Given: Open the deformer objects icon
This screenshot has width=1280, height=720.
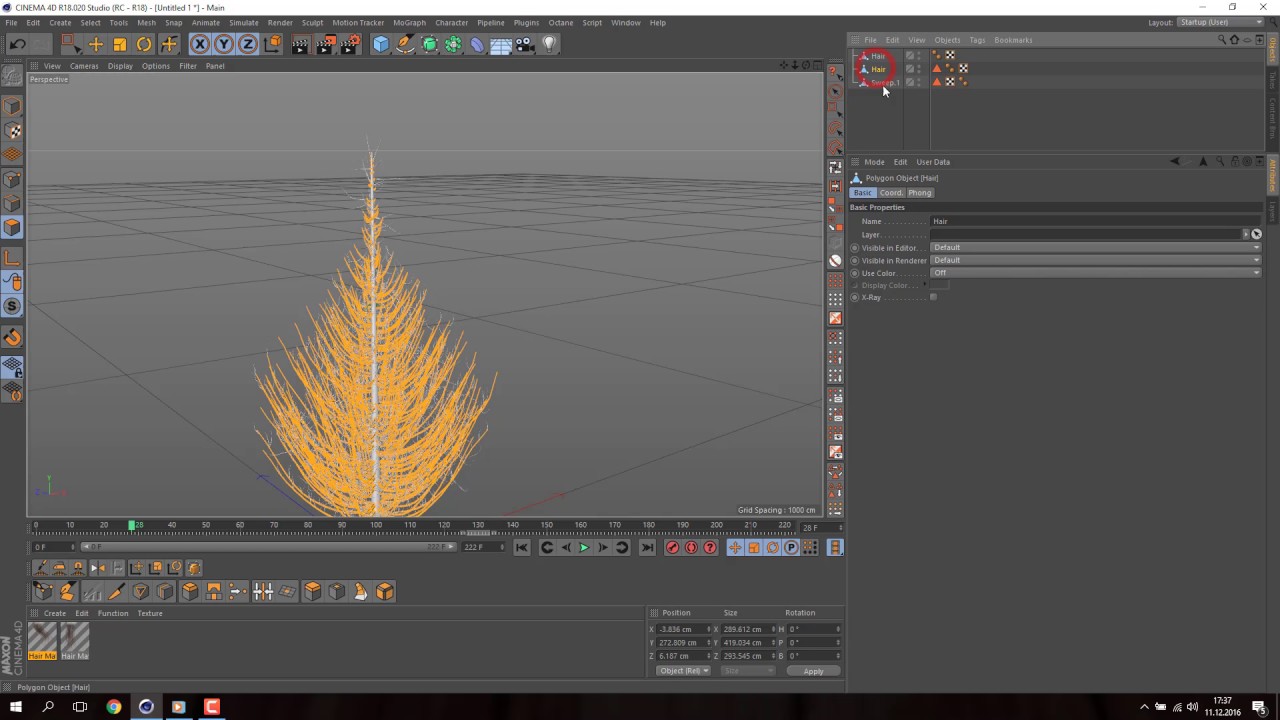Looking at the screenshot, I should [478, 44].
